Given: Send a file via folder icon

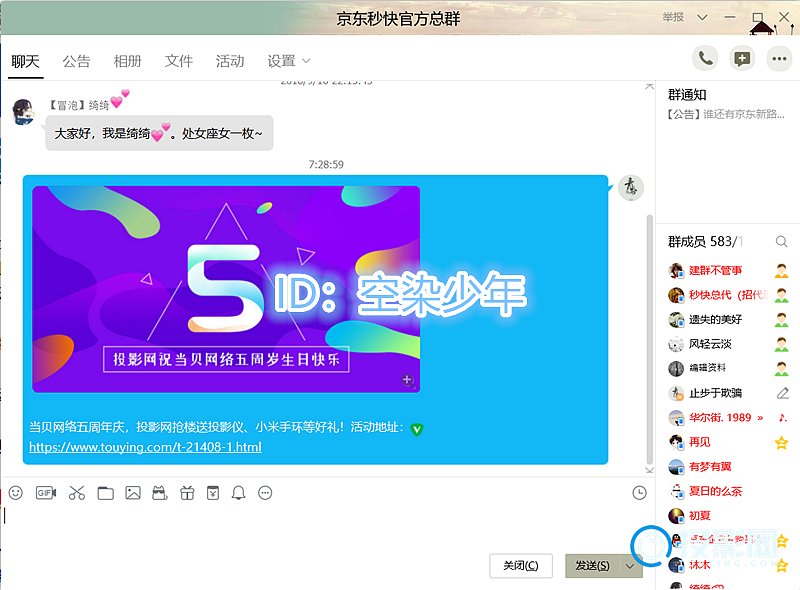Looking at the screenshot, I should pos(105,493).
